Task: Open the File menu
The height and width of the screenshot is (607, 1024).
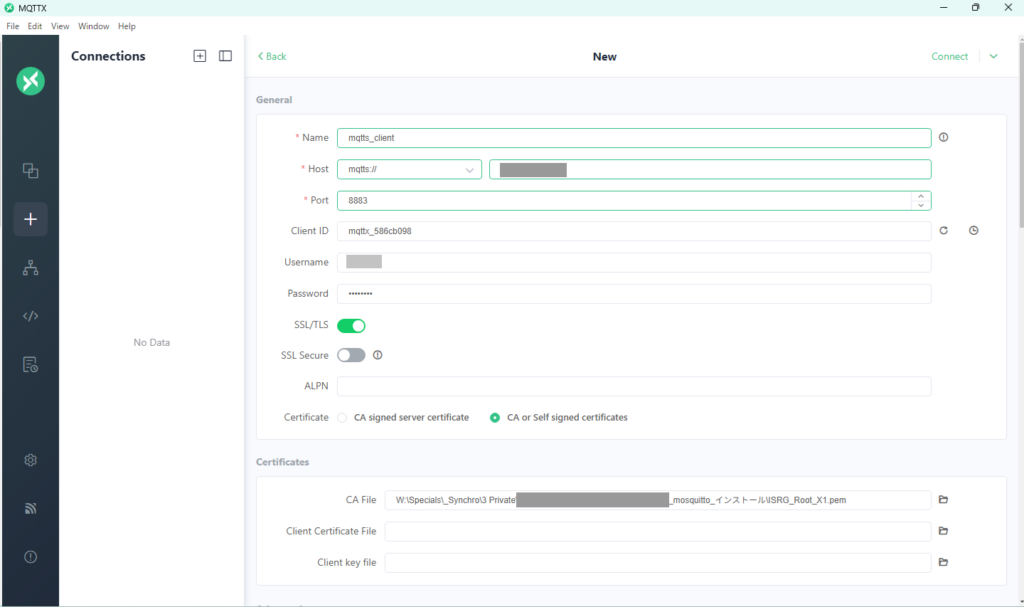Action: click(x=13, y=26)
